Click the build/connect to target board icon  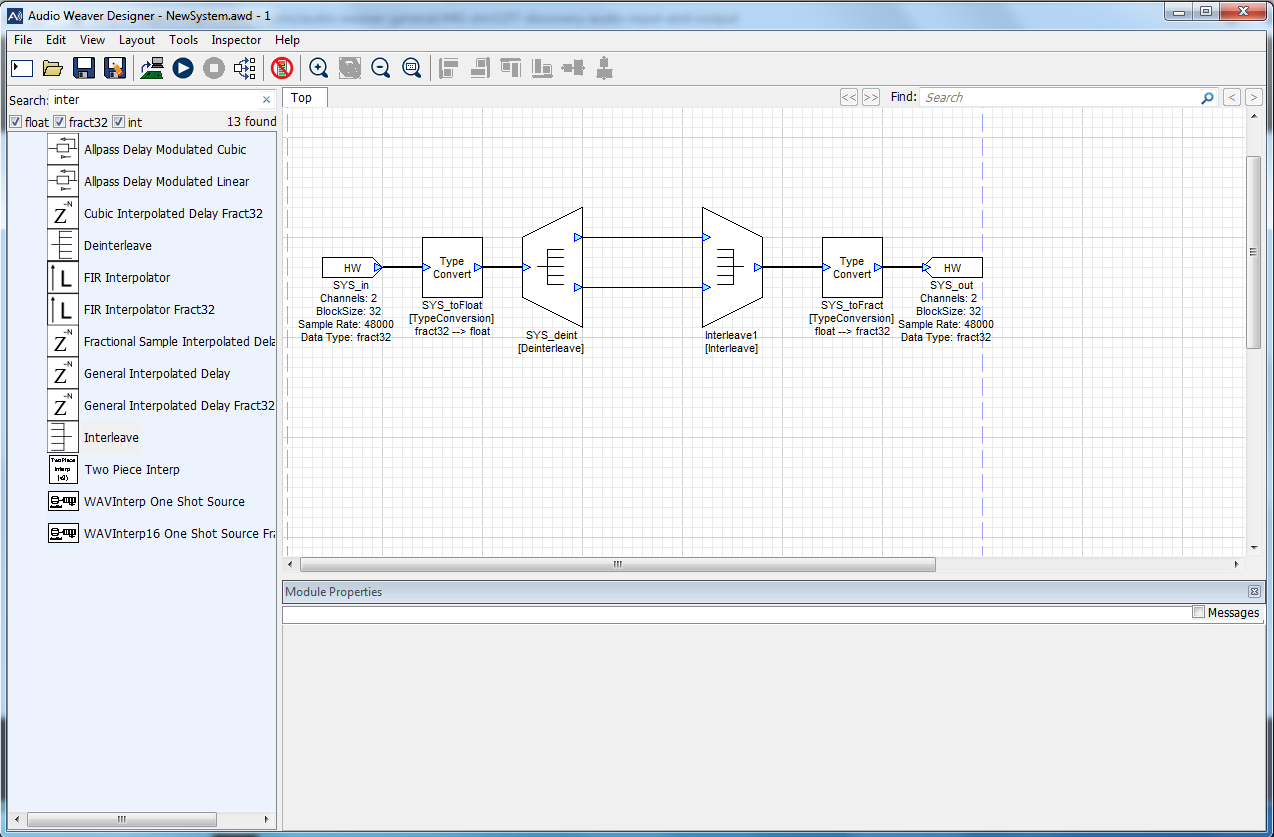[152, 68]
